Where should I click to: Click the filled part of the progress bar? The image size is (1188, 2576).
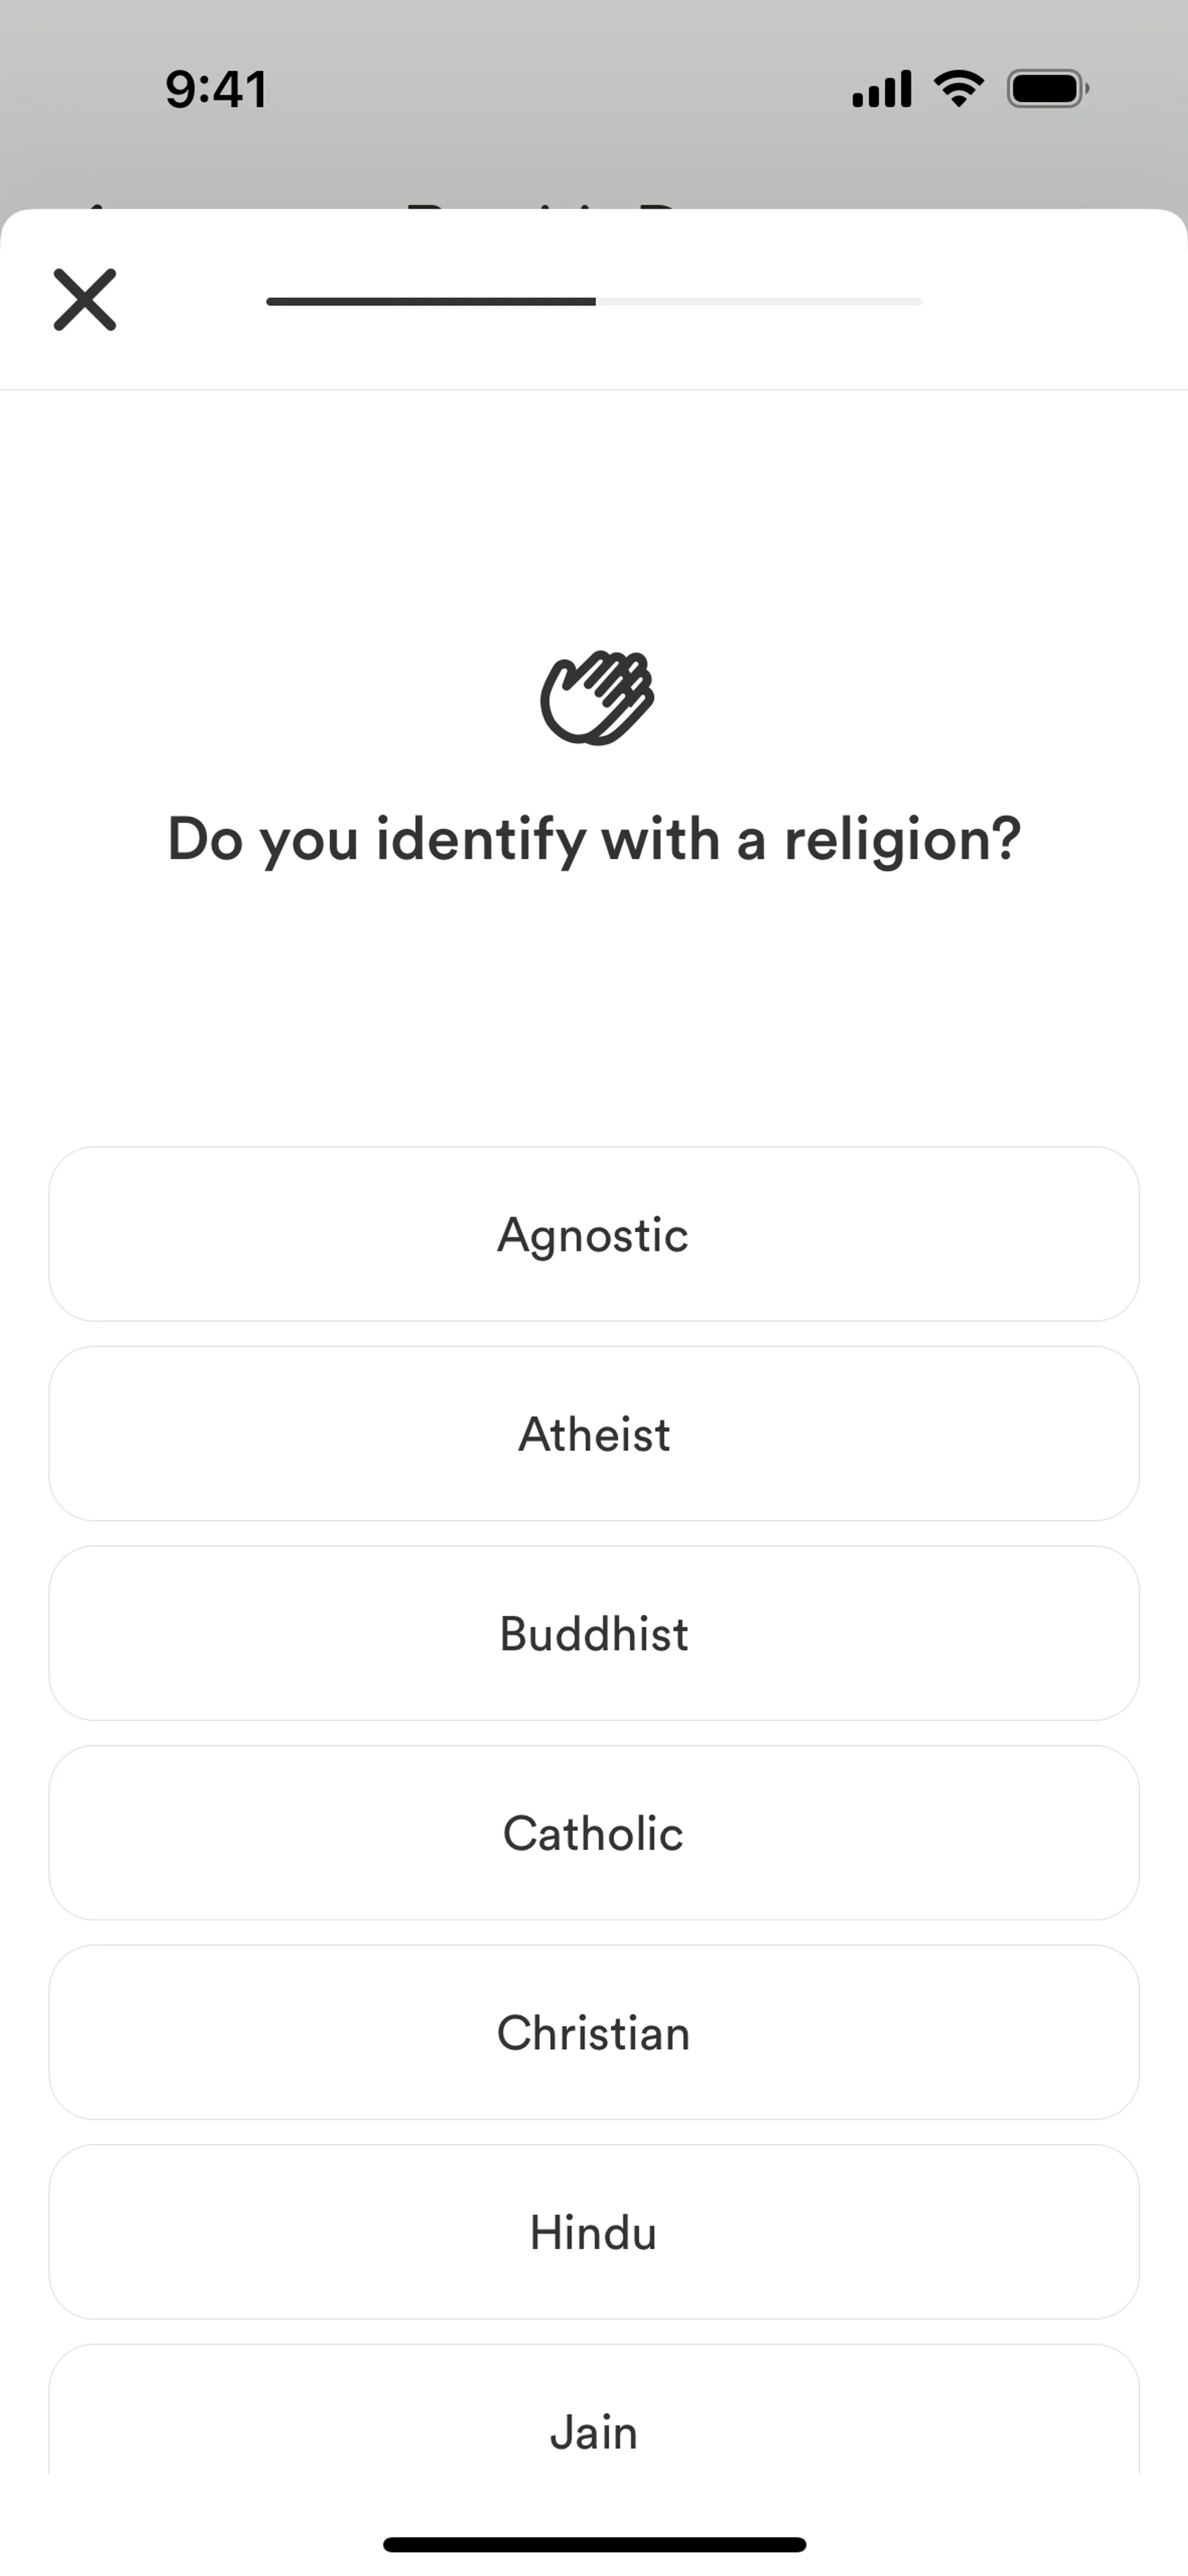coord(430,301)
